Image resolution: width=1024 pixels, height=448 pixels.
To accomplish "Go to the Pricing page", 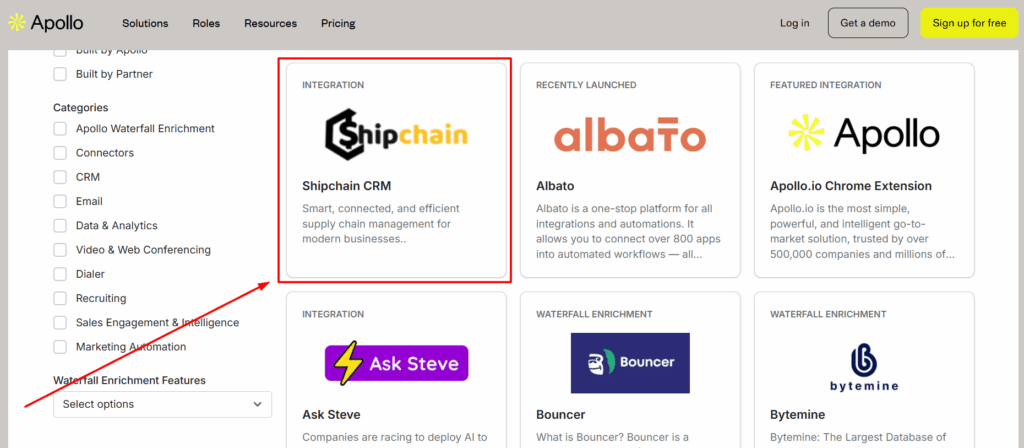I will click(338, 23).
